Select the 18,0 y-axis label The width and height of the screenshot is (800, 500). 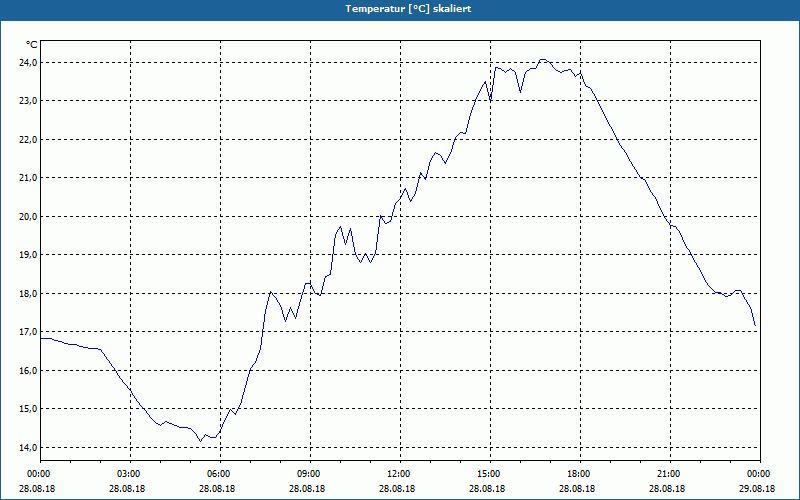click(29, 294)
